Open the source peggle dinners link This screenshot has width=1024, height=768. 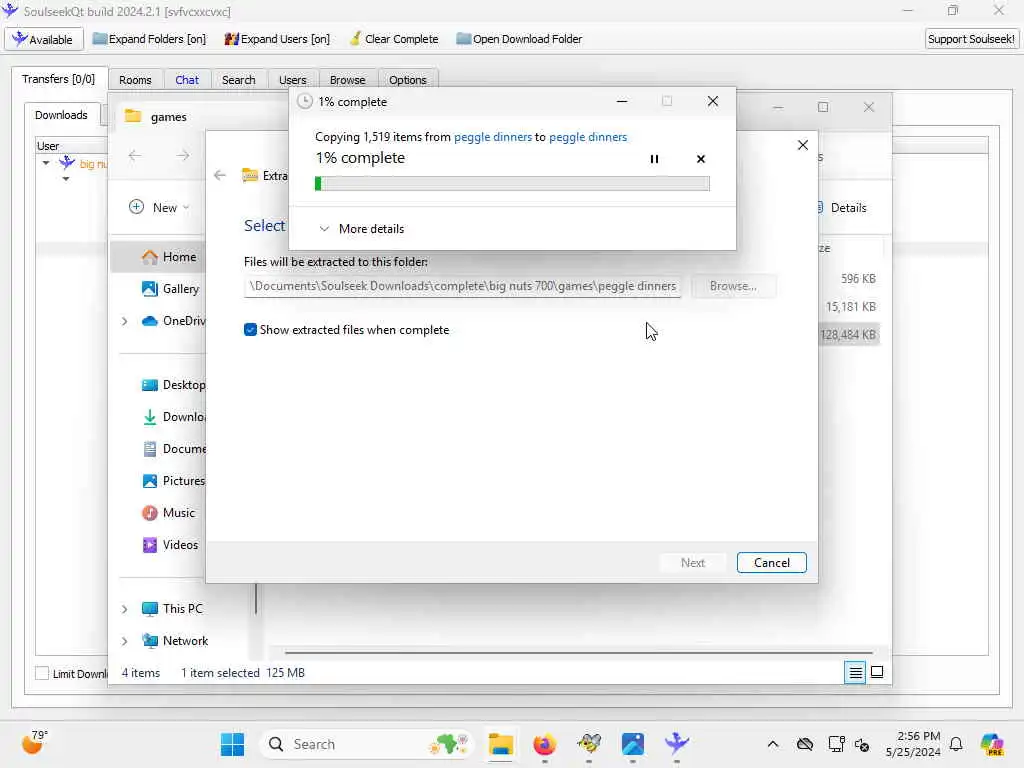[x=492, y=136]
